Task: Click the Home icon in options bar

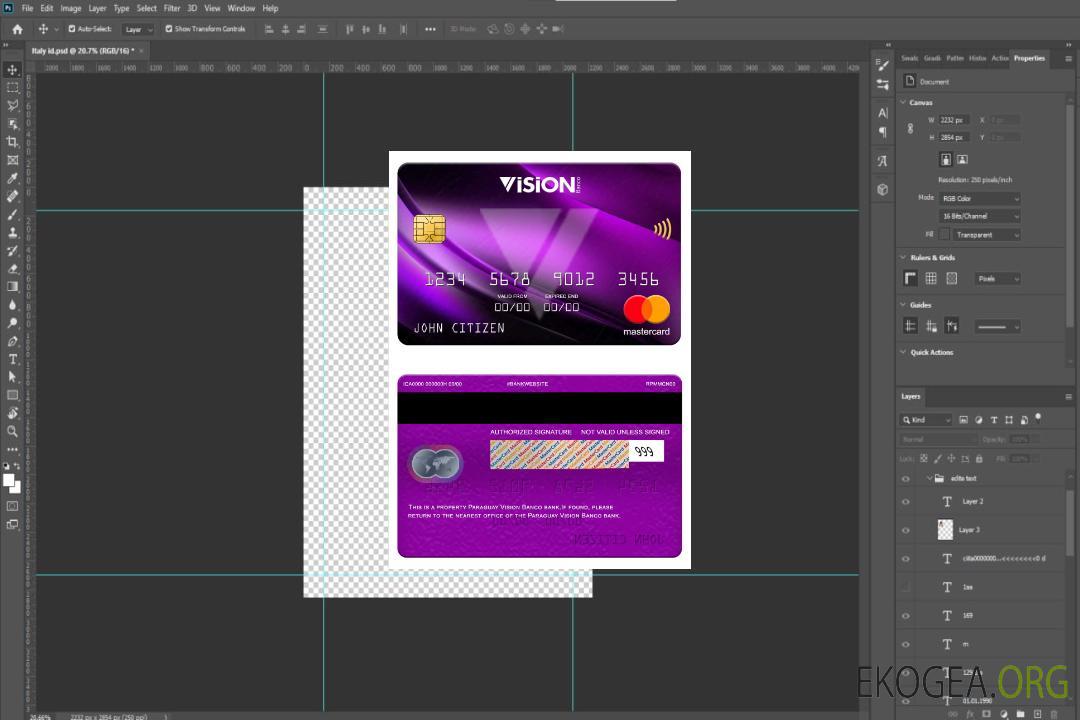Action: [17, 29]
